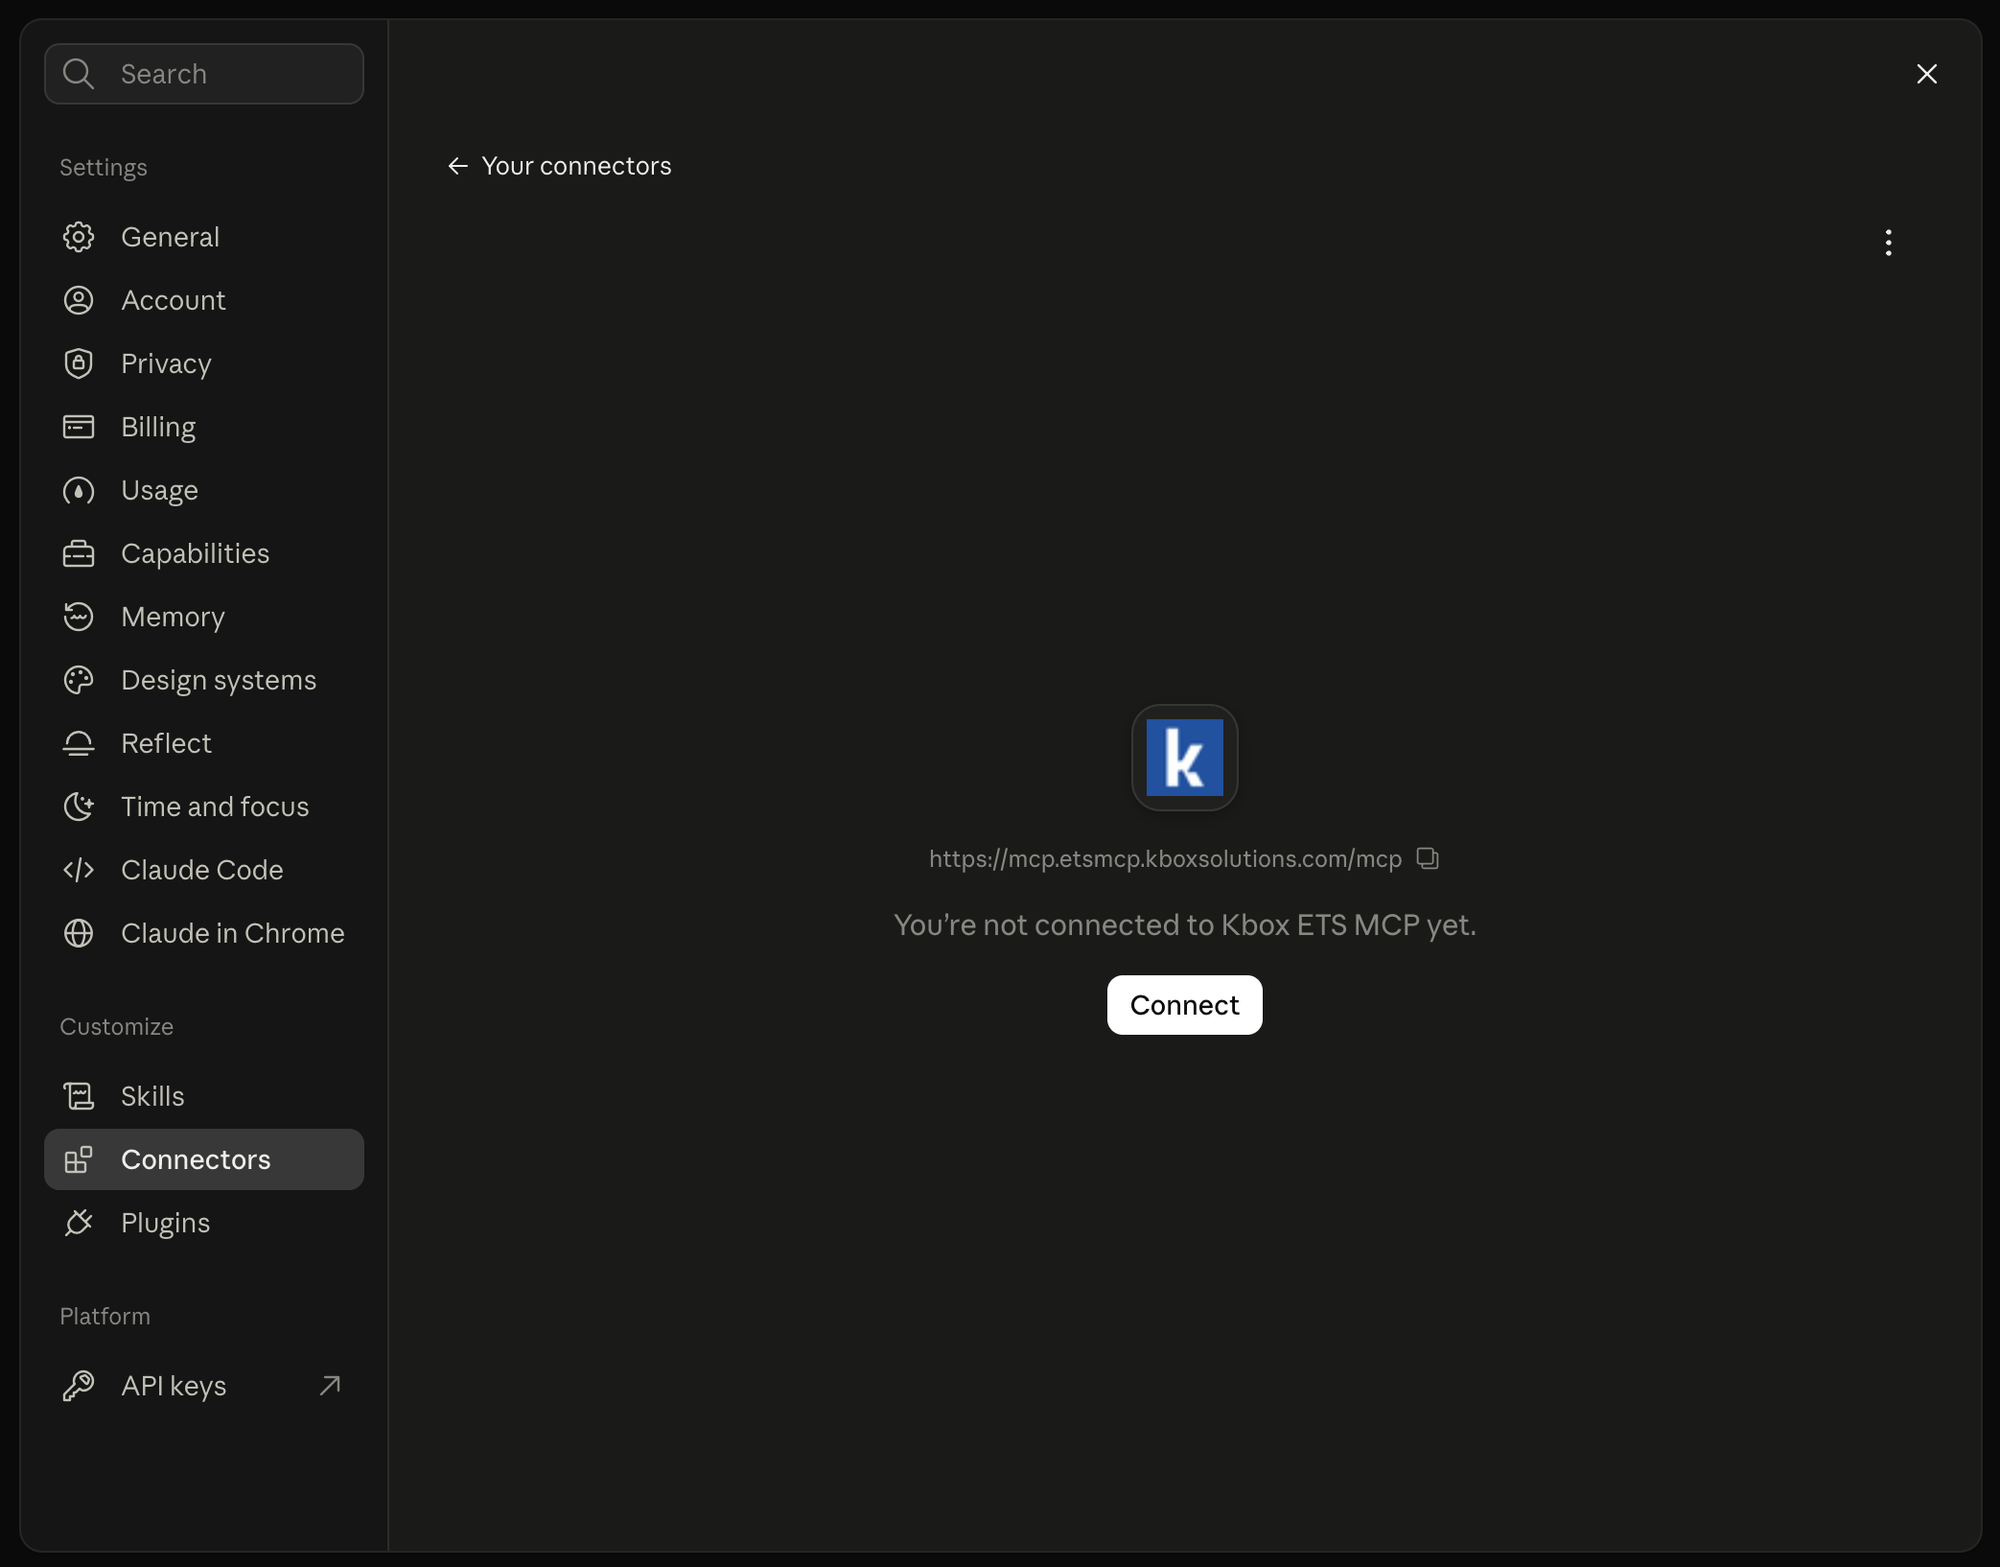
Task: Open the Account settings section
Action: [x=204, y=300]
